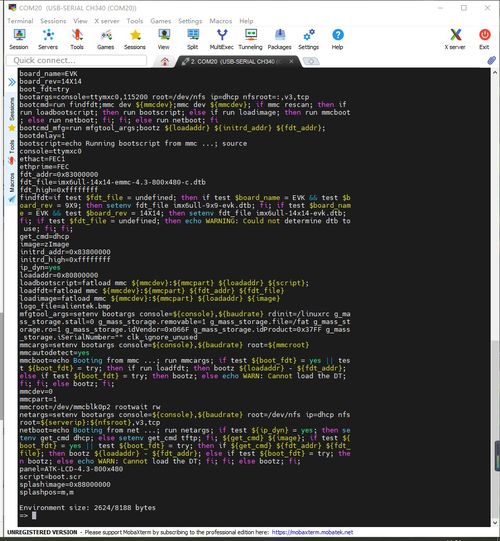Follow the mobaxterm.mobatek.net link
The width and height of the screenshot is (500, 541).
(x=312, y=532)
